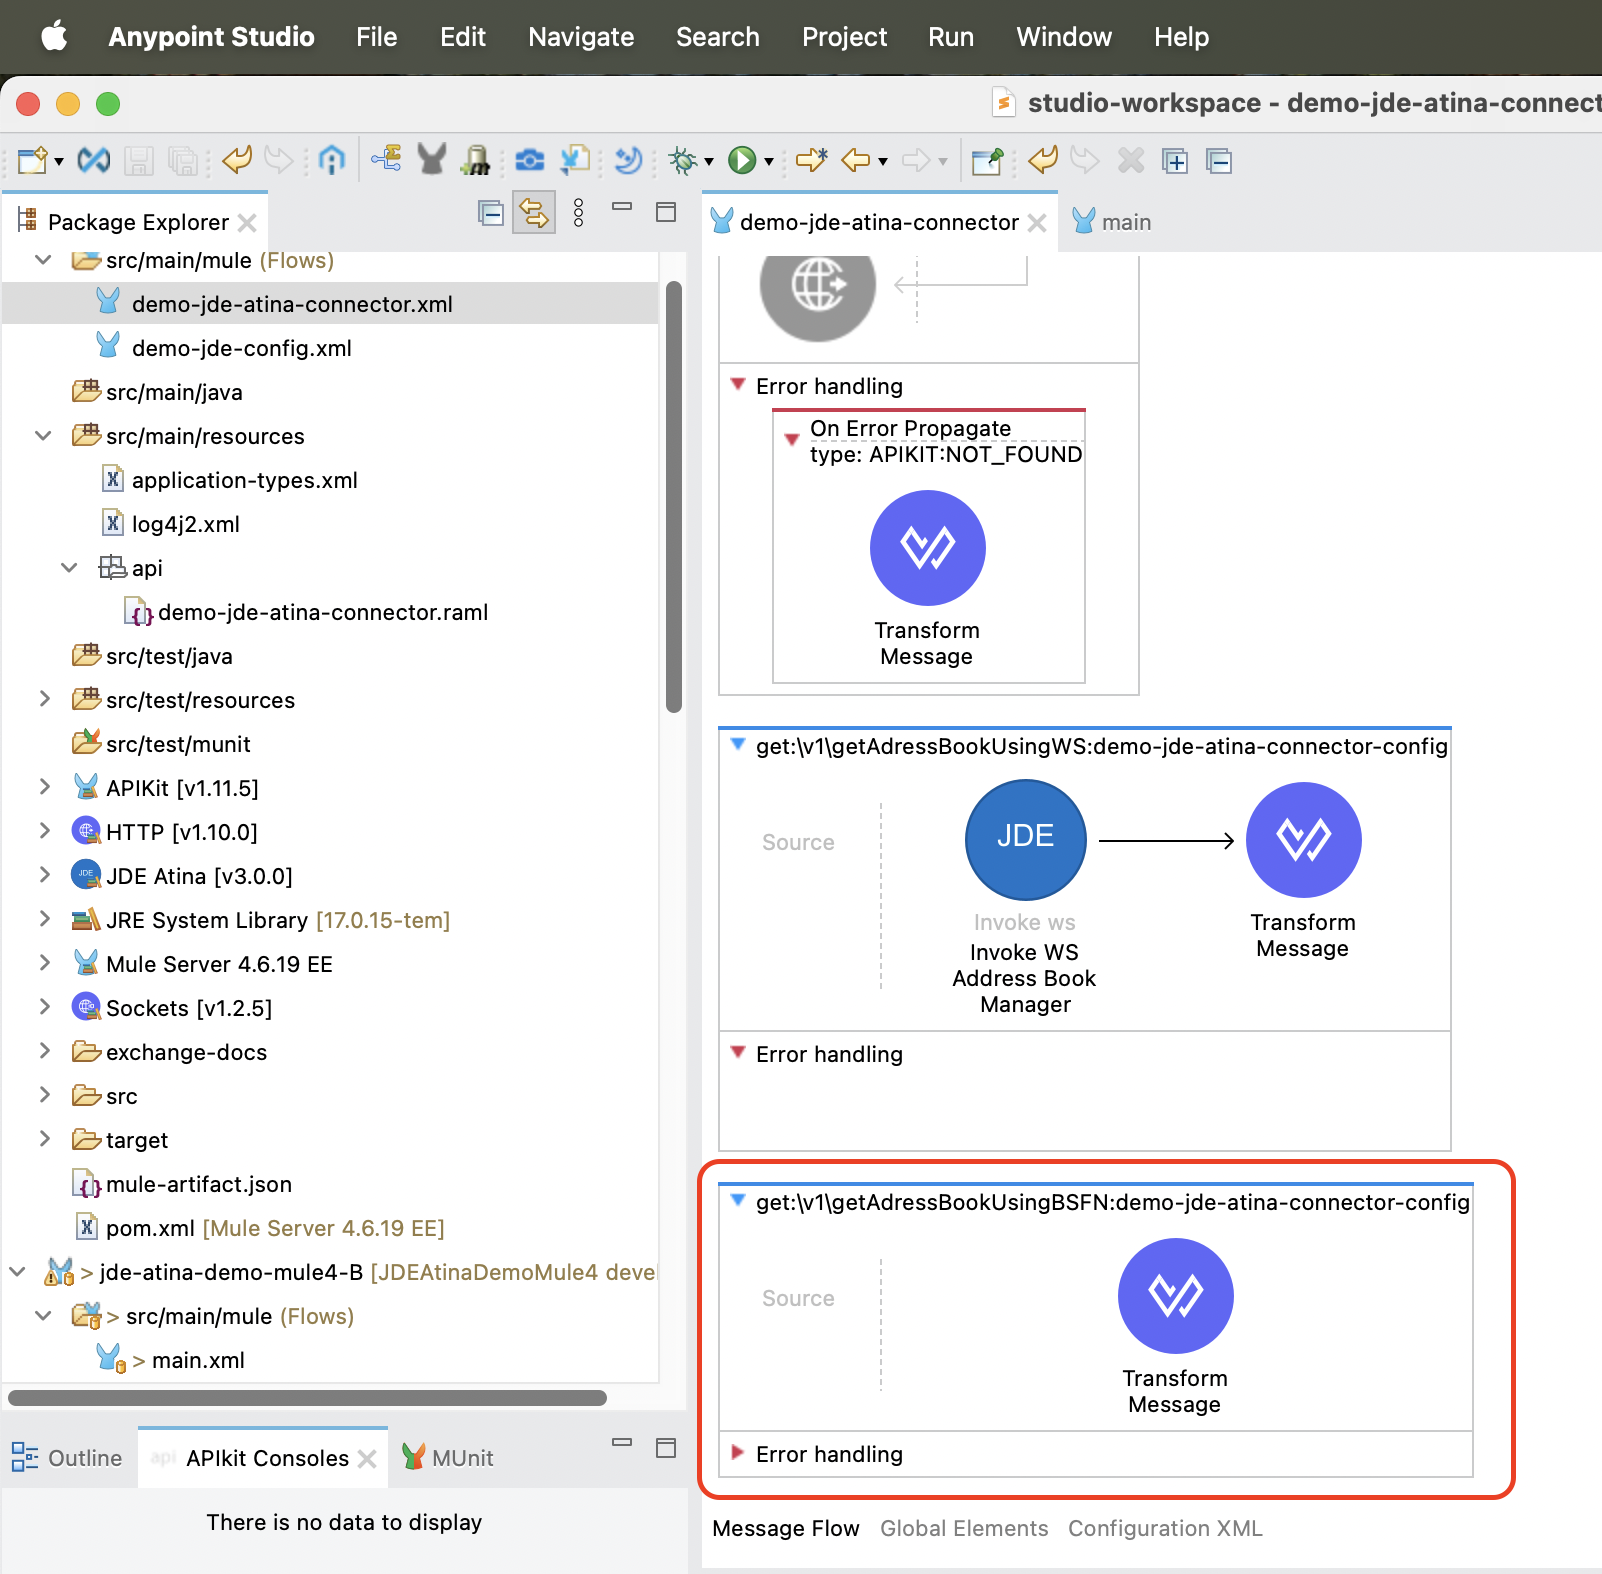The height and width of the screenshot is (1574, 1602).
Task: Open the Run menu in menu bar
Action: coord(950,37)
